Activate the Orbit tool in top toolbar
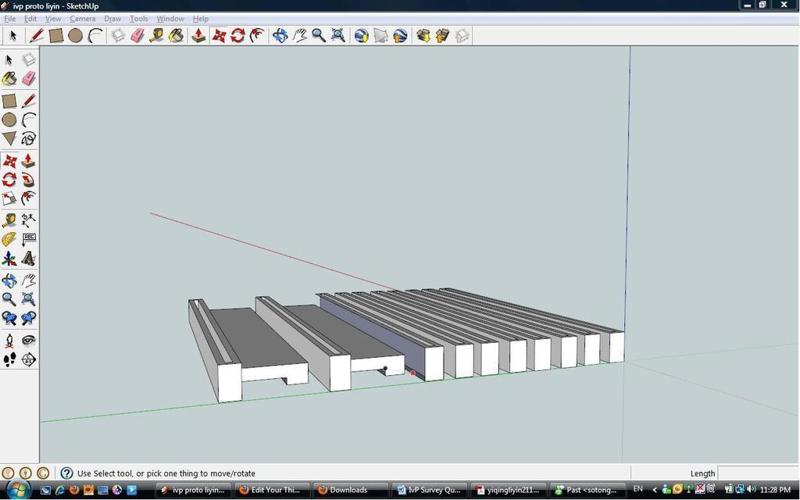This screenshot has height=500, width=800. tap(280, 36)
